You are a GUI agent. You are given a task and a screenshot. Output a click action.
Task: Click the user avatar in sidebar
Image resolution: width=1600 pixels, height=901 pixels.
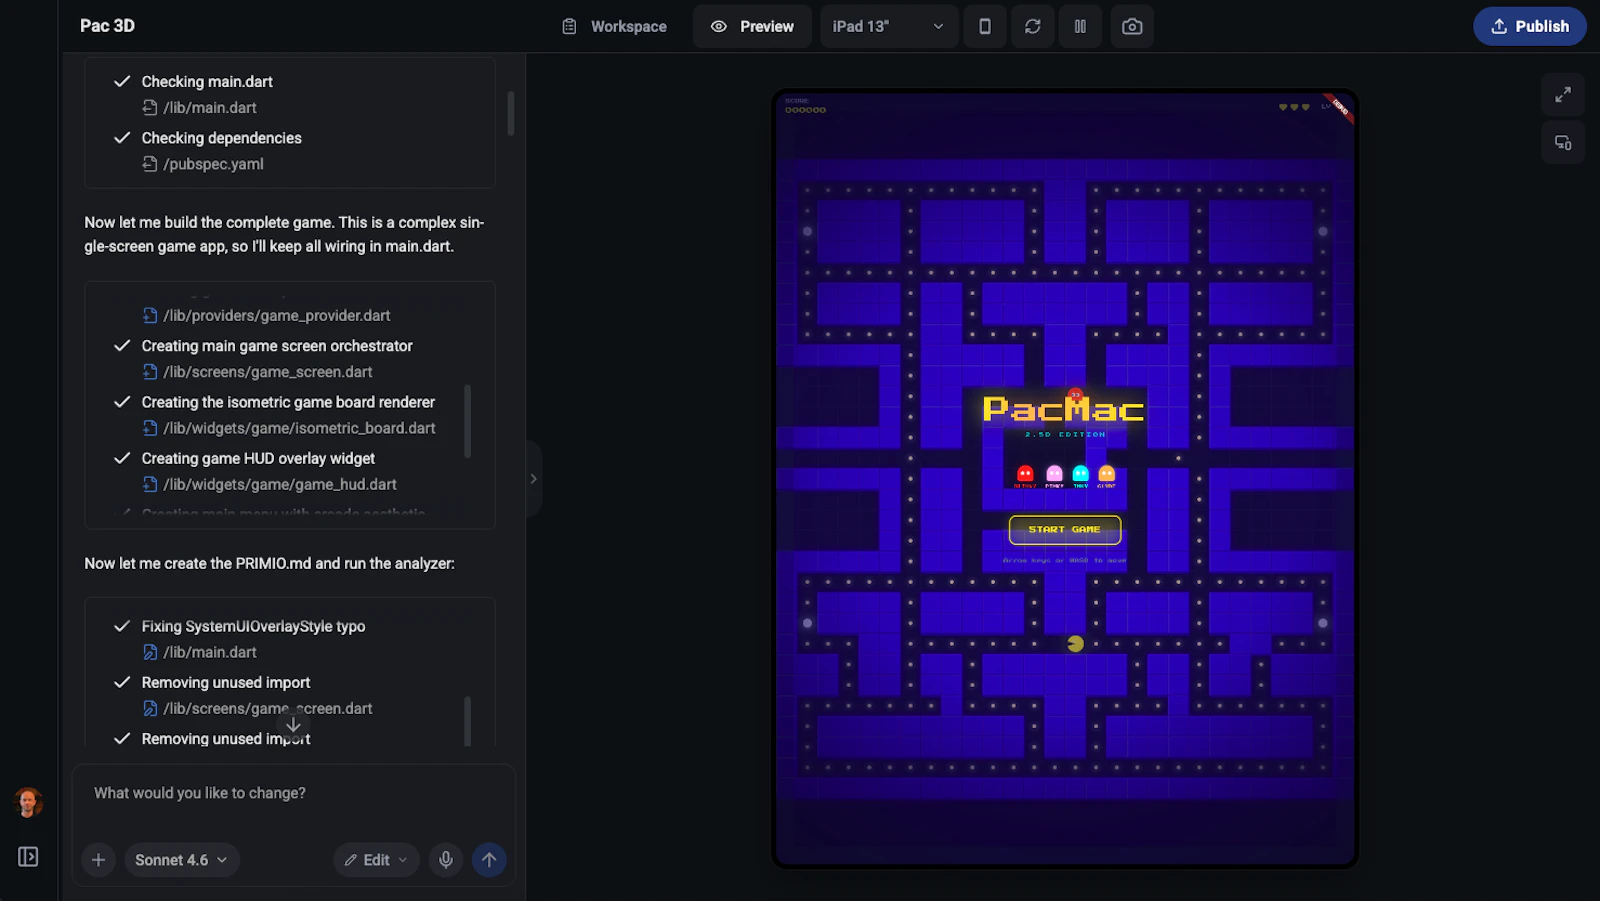click(28, 802)
